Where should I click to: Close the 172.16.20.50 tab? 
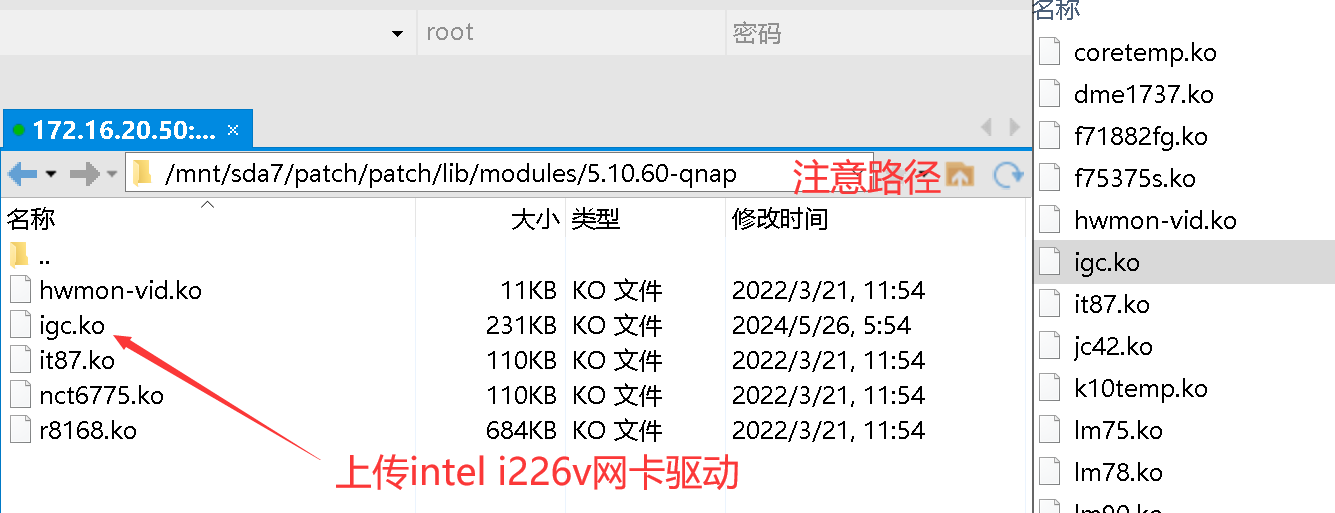[x=233, y=130]
